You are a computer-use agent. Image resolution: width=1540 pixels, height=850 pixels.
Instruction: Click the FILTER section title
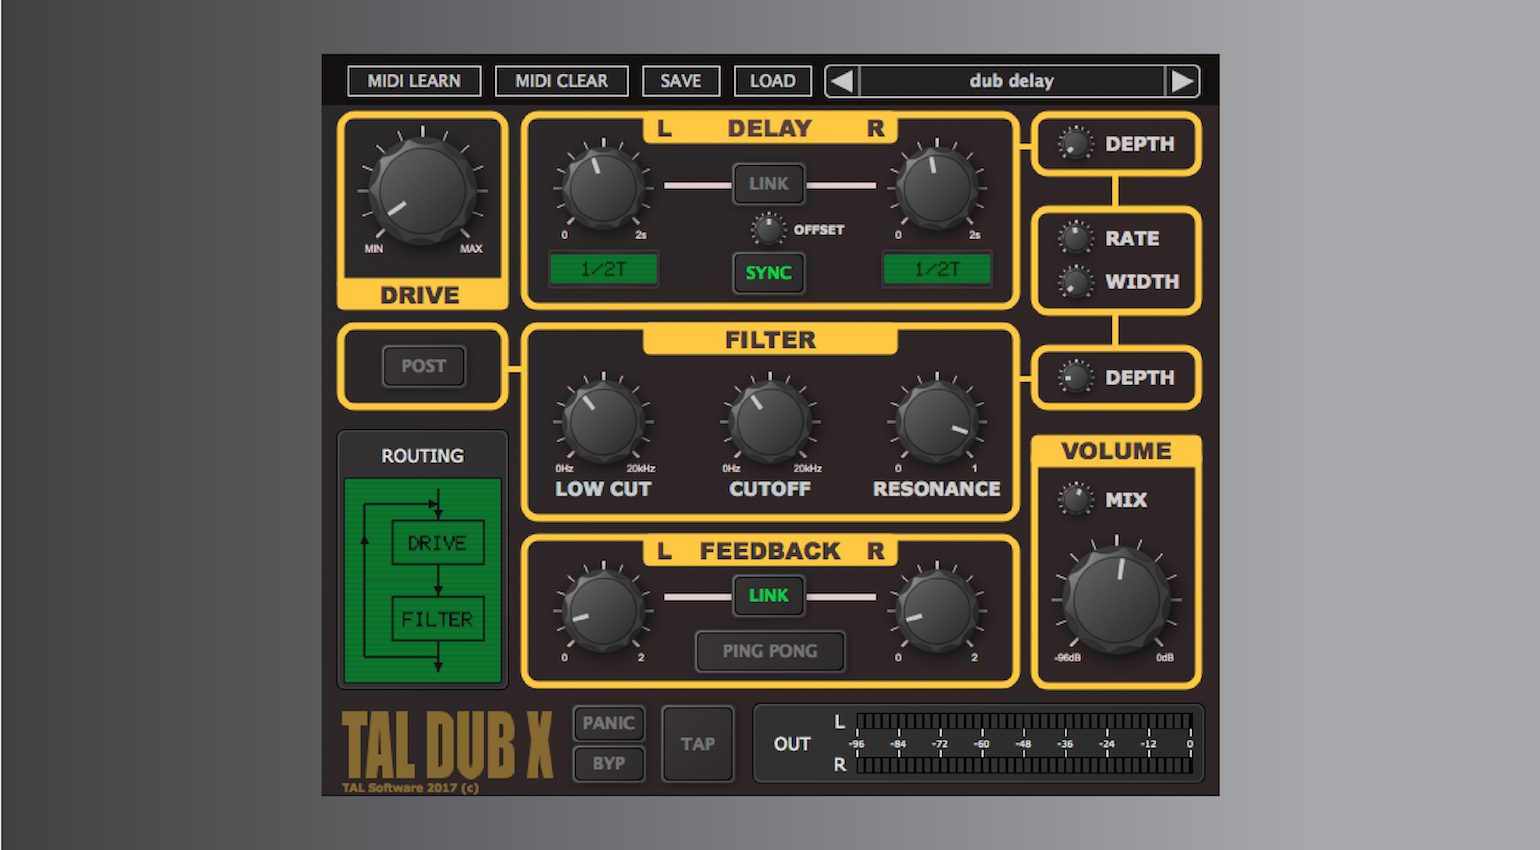coord(770,340)
